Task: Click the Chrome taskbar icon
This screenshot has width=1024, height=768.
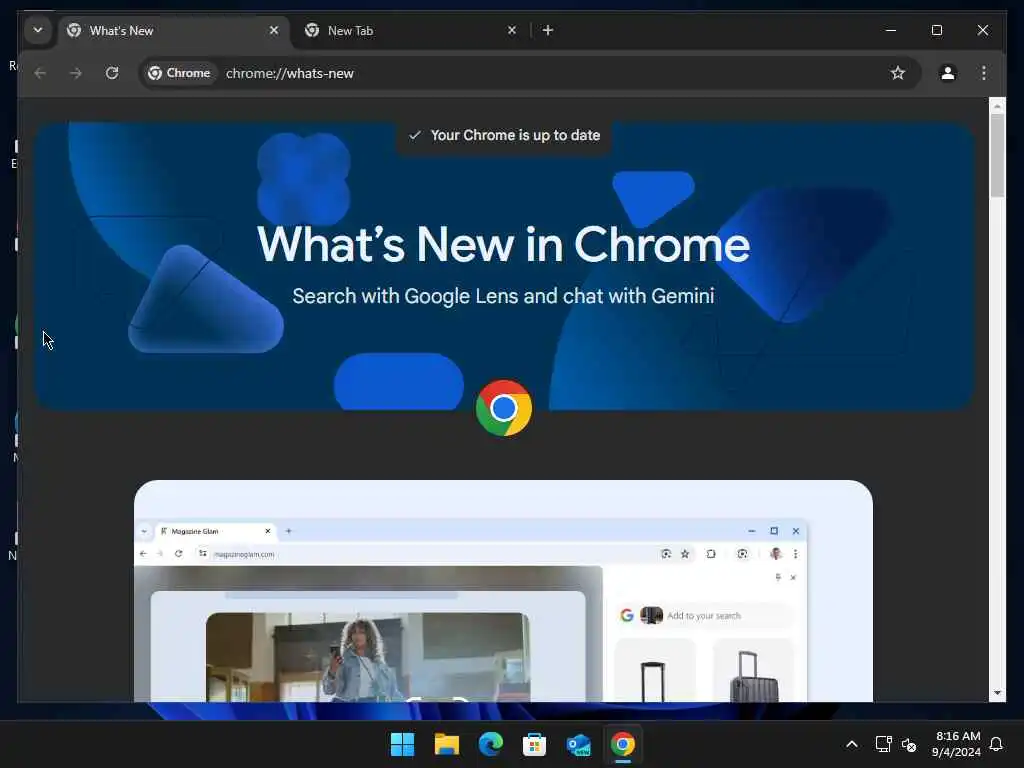Action: coord(622,744)
